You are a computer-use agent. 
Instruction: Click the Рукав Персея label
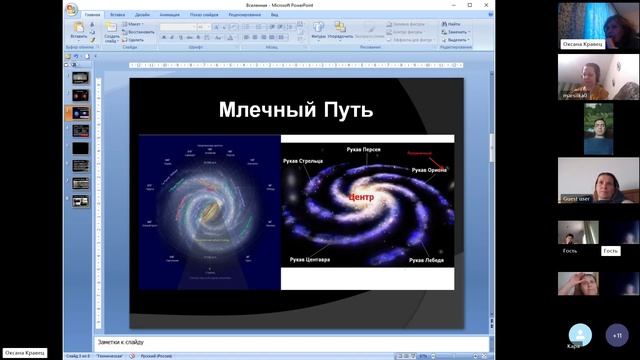coord(364,149)
